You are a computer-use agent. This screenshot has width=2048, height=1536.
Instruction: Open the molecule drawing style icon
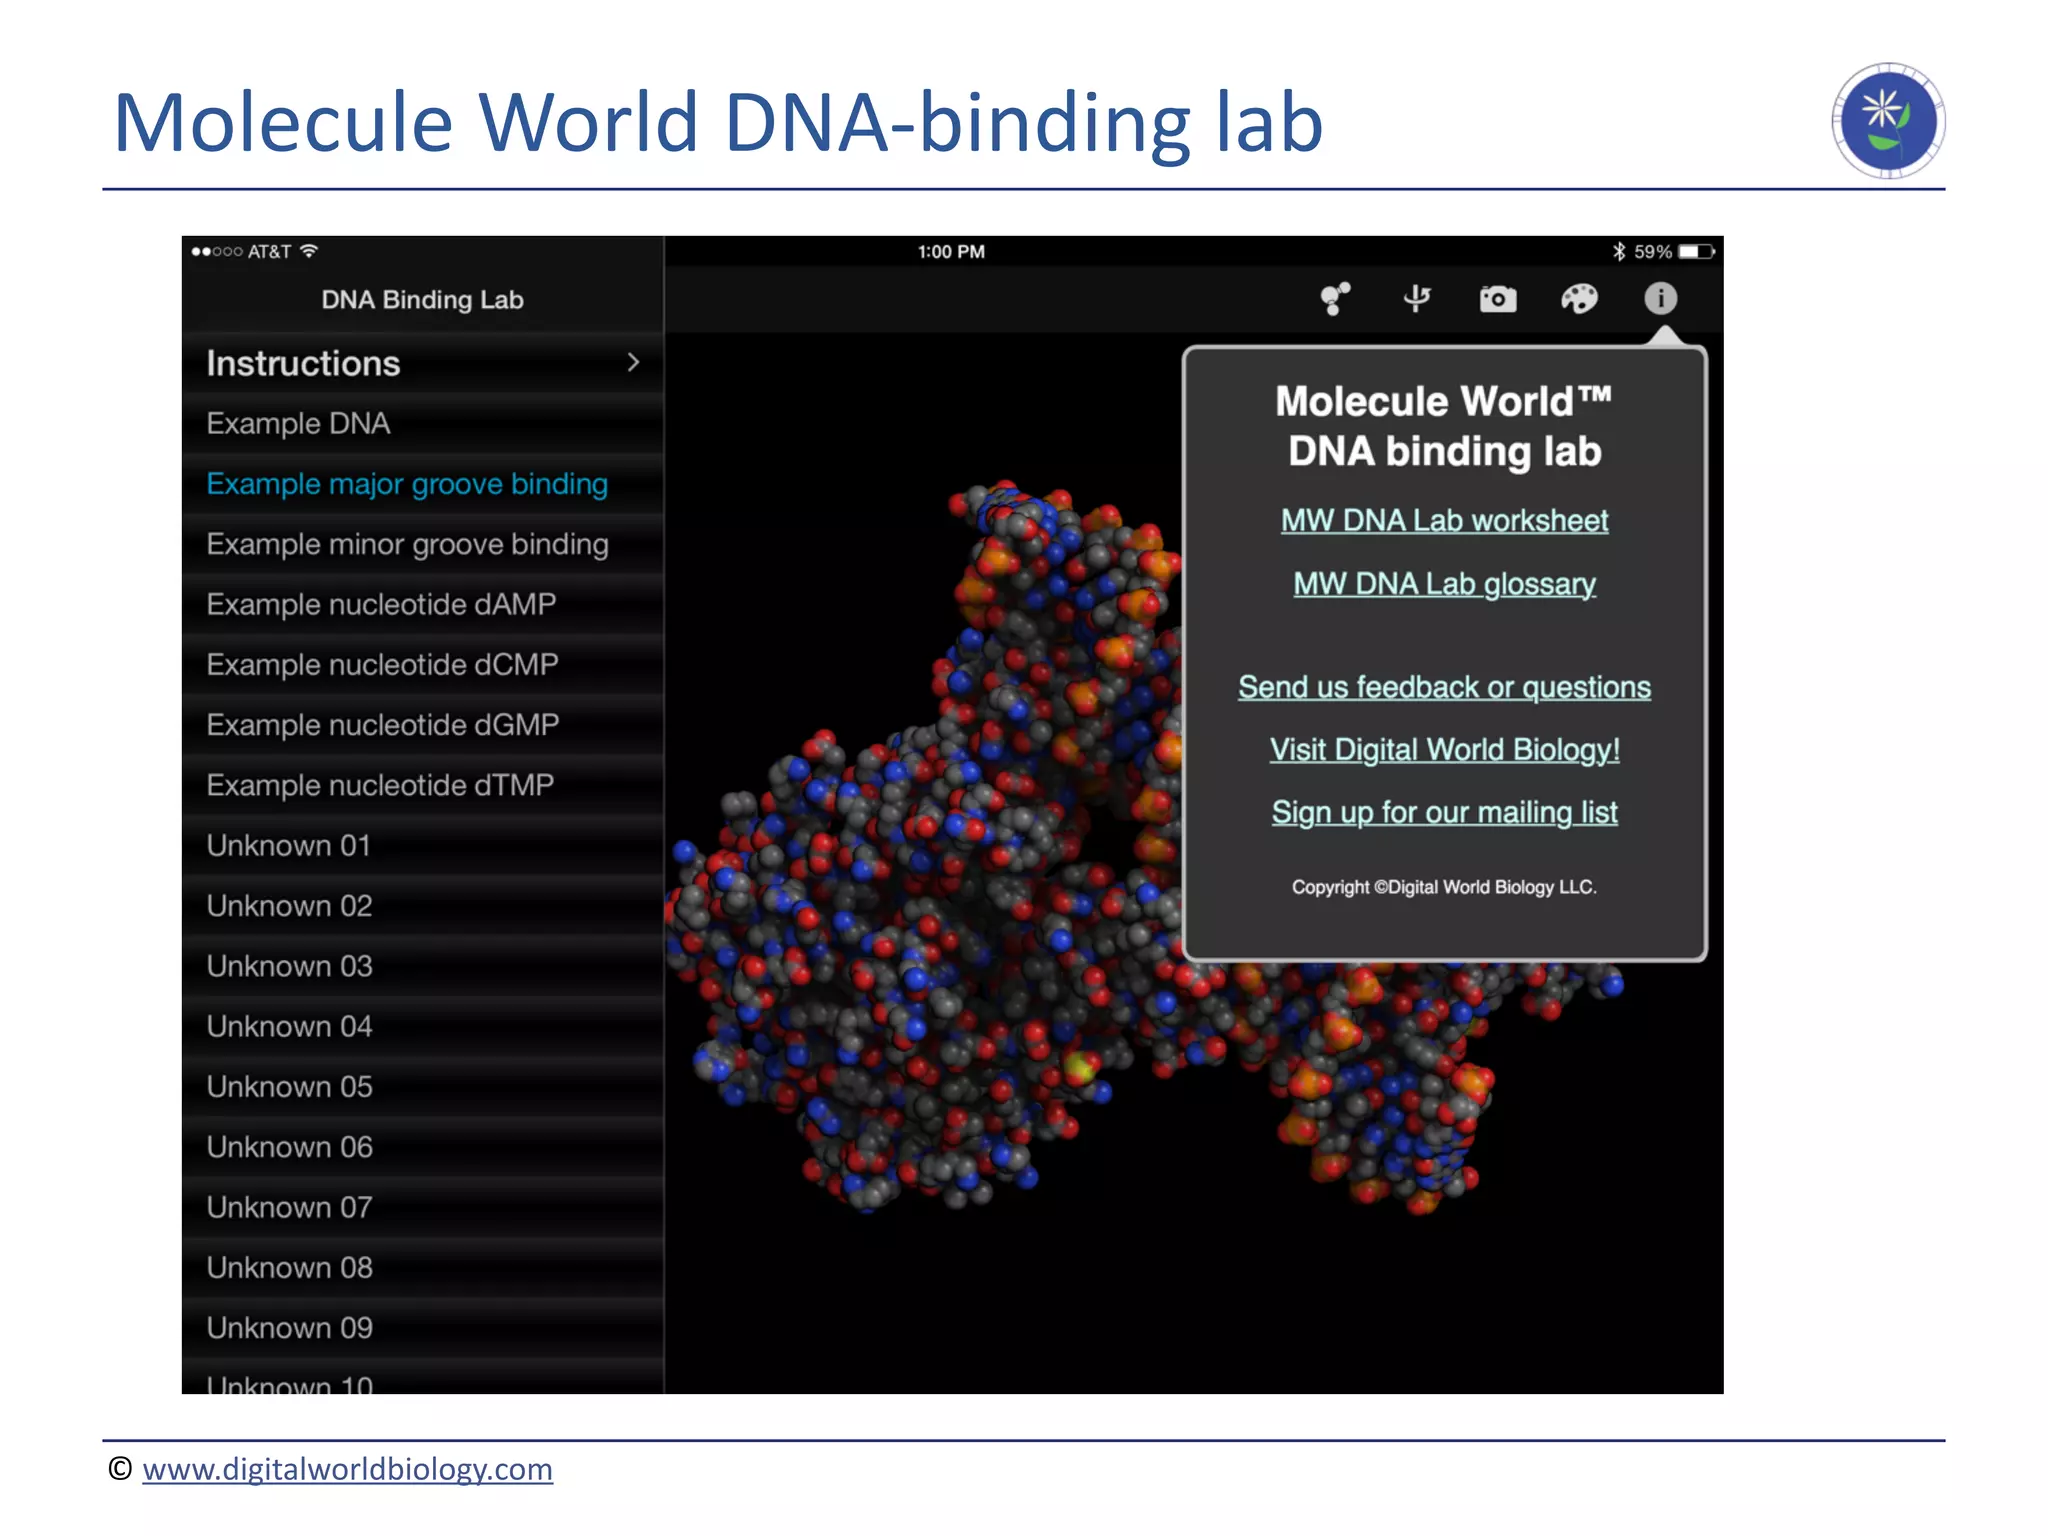1335,299
